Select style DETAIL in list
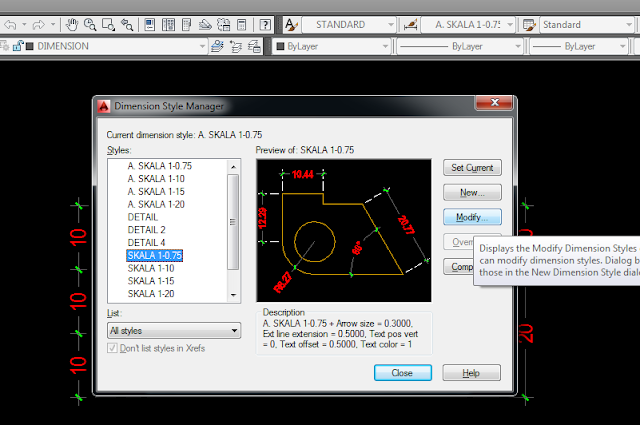This screenshot has height=425, width=640. (142, 217)
